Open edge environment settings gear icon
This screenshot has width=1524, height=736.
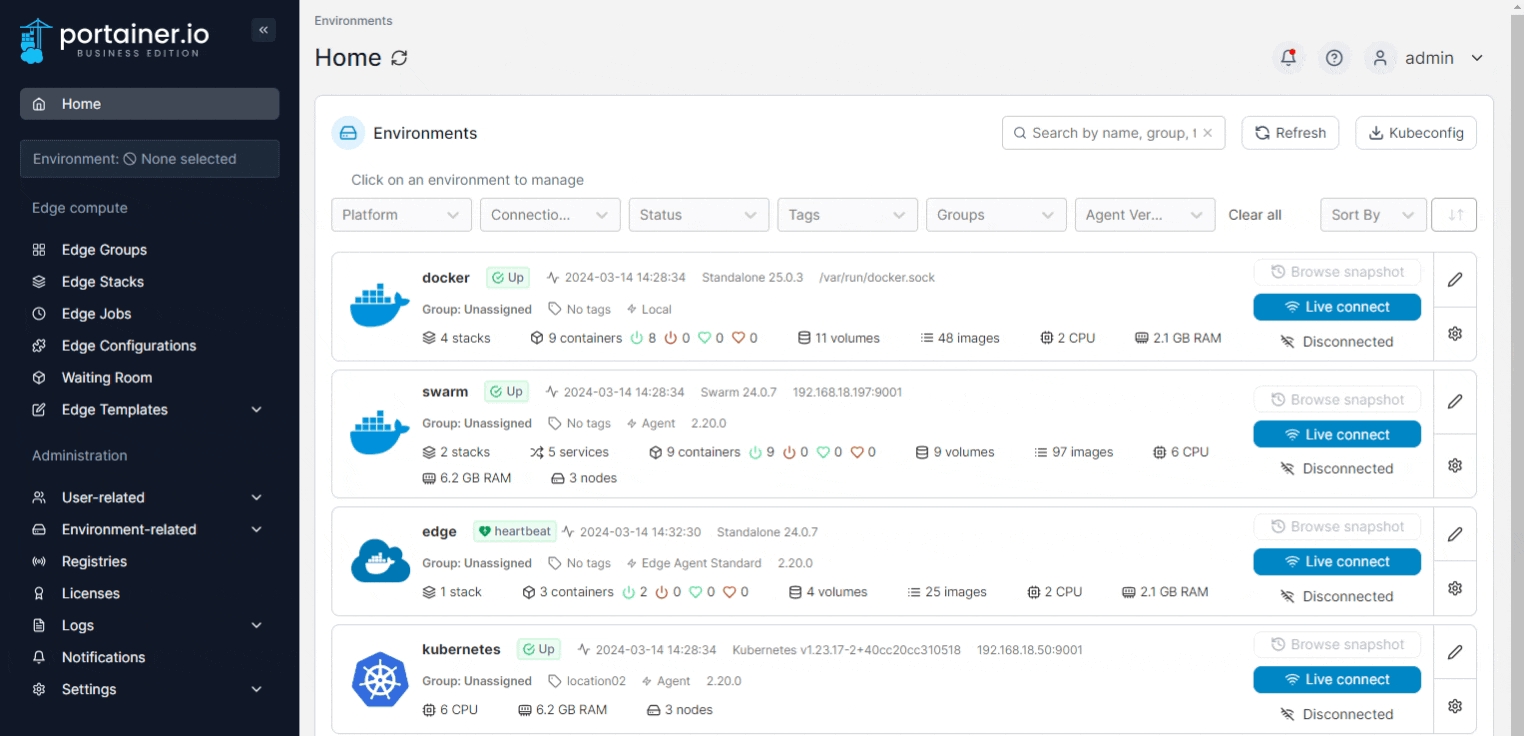pyautogui.click(x=1455, y=588)
